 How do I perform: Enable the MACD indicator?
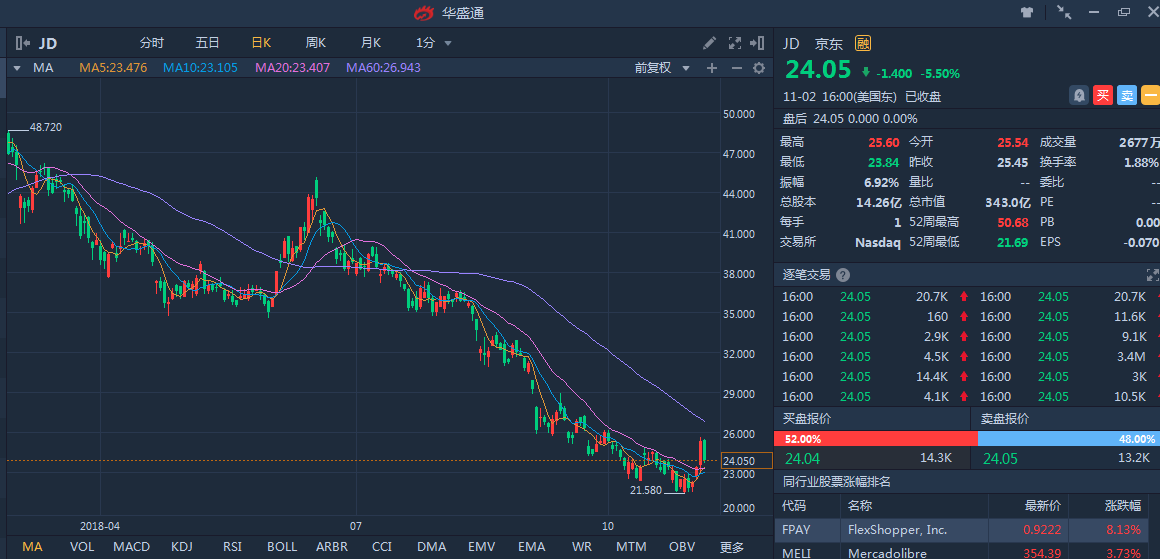132,547
